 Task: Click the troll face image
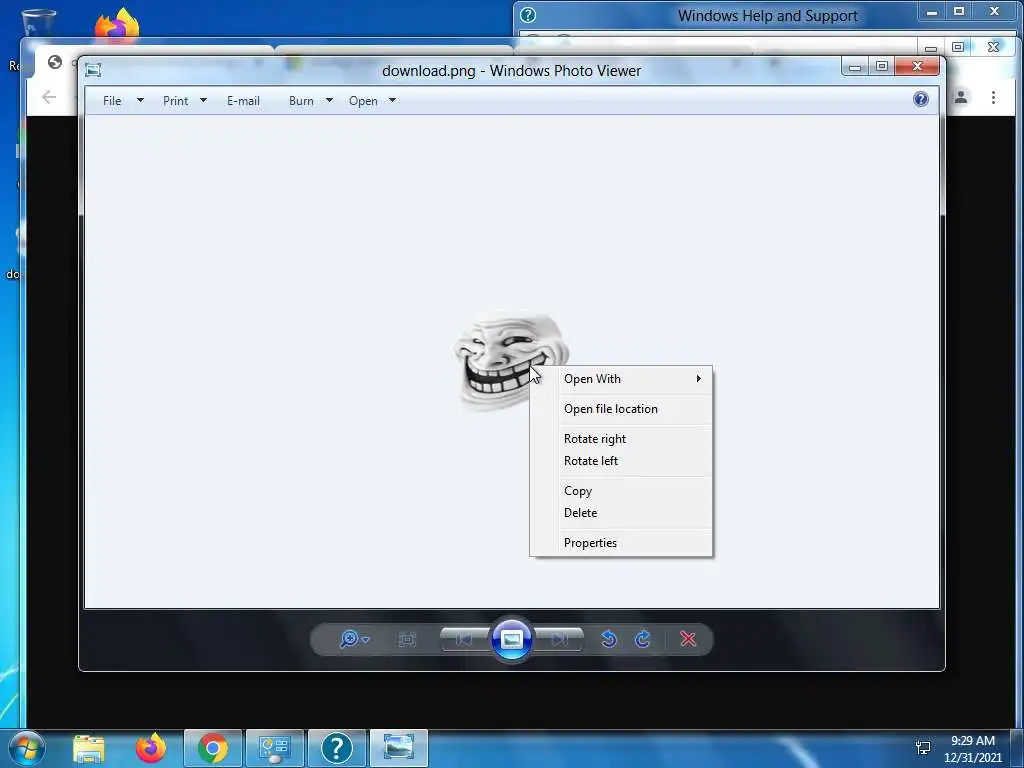[x=510, y=359]
